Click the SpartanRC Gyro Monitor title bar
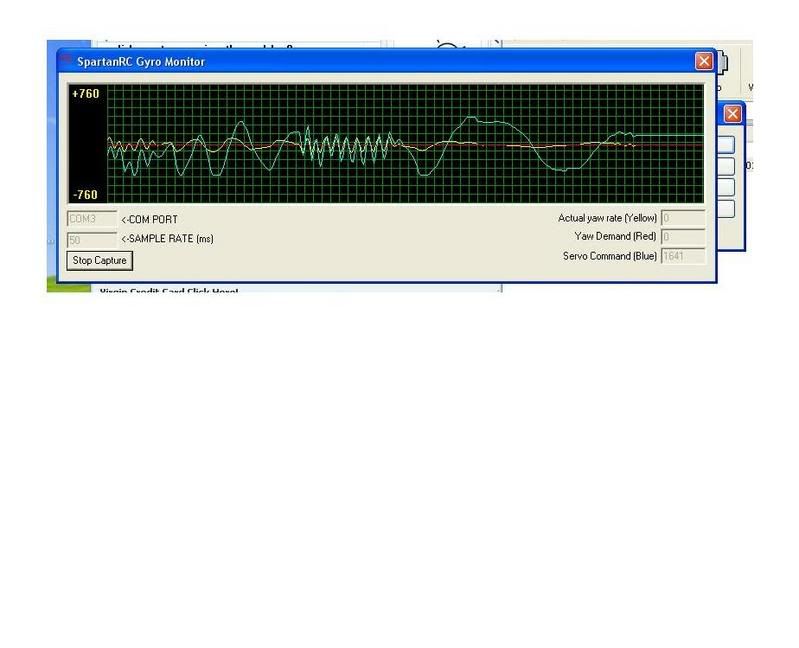Viewport: 799px width, 648px height. point(386,62)
